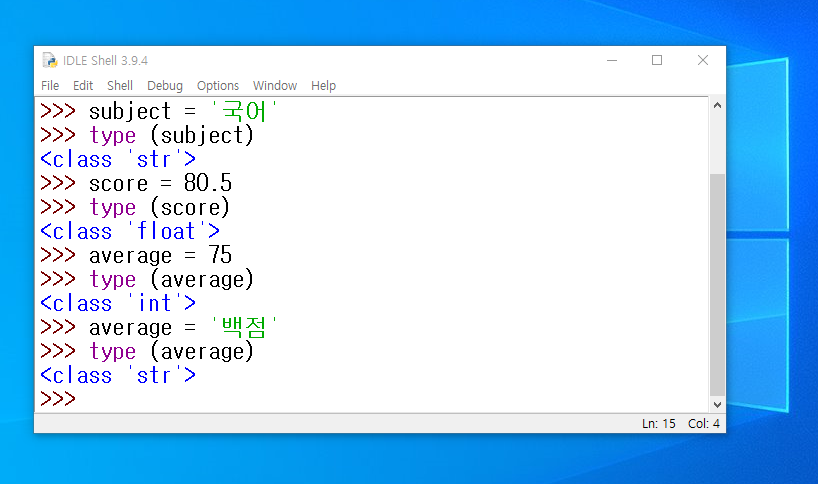The width and height of the screenshot is (818, 484).
Task: Open the Debug menu
Action: [x=165, y=86]
